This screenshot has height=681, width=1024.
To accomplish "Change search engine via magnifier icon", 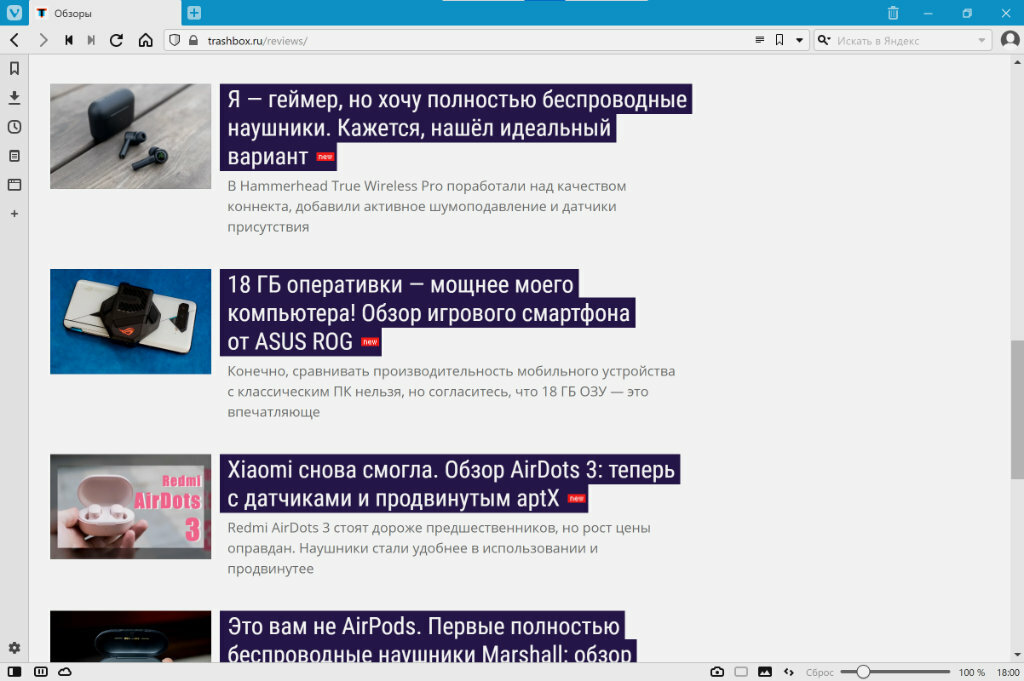I will coord(824,40).
